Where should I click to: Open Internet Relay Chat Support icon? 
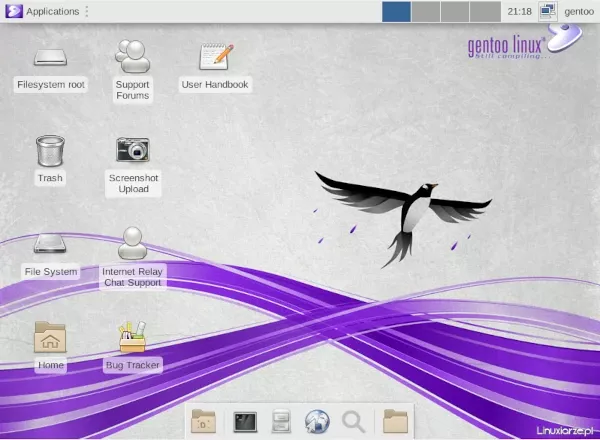[x=132, y=243]
